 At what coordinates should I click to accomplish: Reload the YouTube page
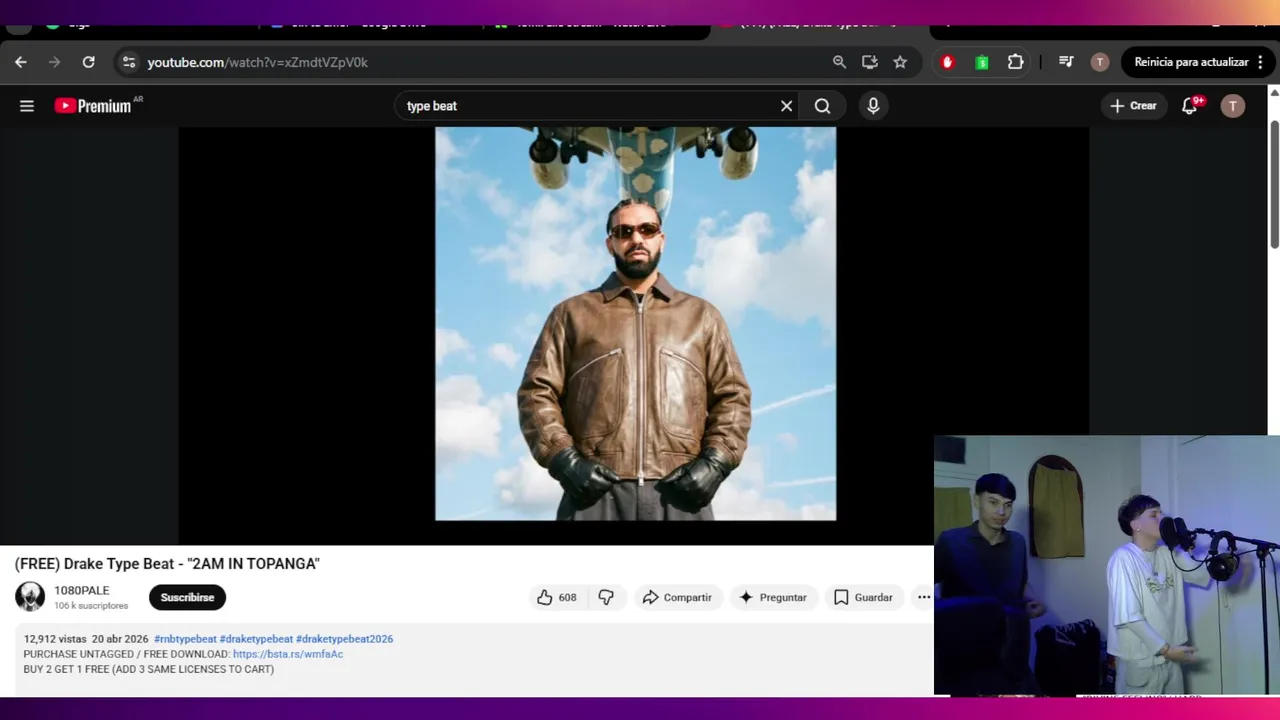tap(88, 62)
